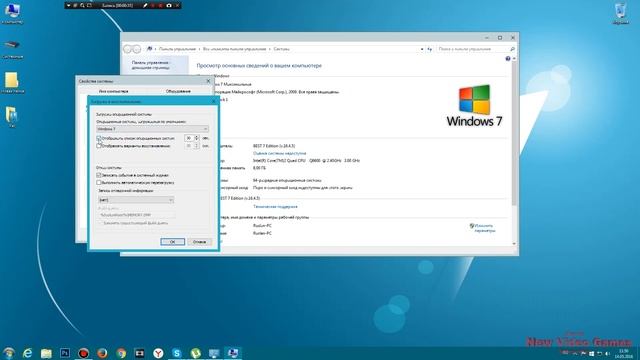
Task: Open the Start menu orb
Action: (x=9, y=353)
